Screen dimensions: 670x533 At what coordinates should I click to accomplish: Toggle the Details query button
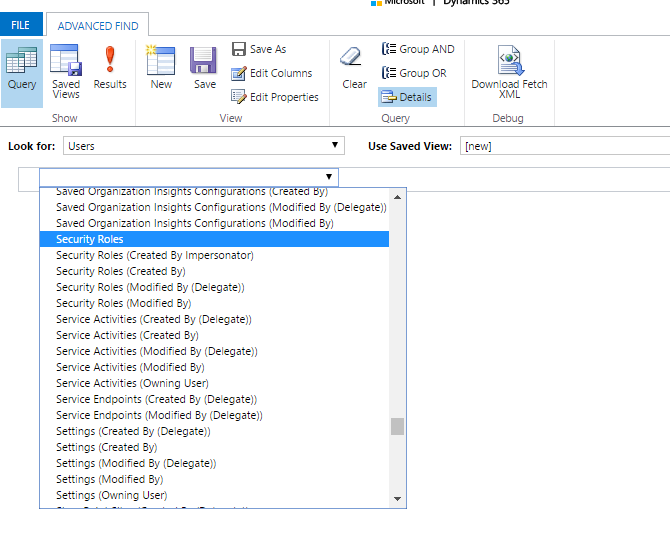coord(407,97)
